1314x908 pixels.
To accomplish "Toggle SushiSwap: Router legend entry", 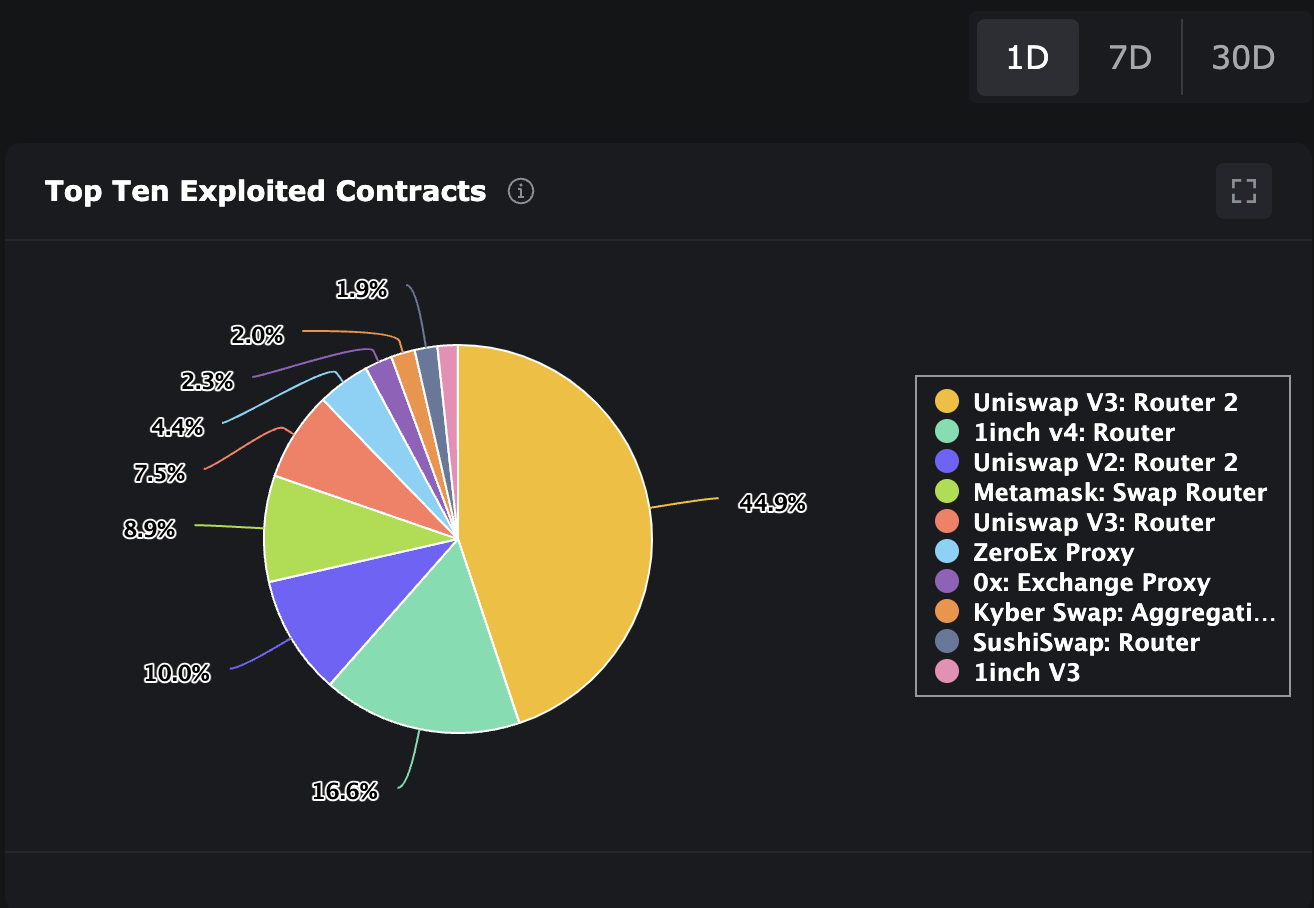I will point(1067,642).
